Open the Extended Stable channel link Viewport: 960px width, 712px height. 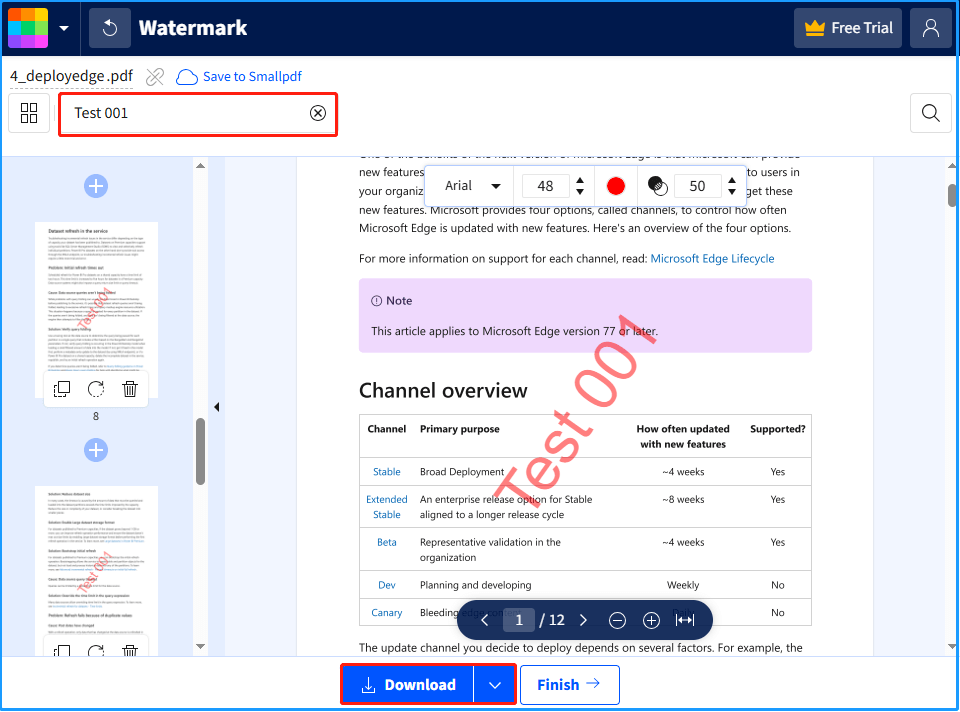click(386, 507)
